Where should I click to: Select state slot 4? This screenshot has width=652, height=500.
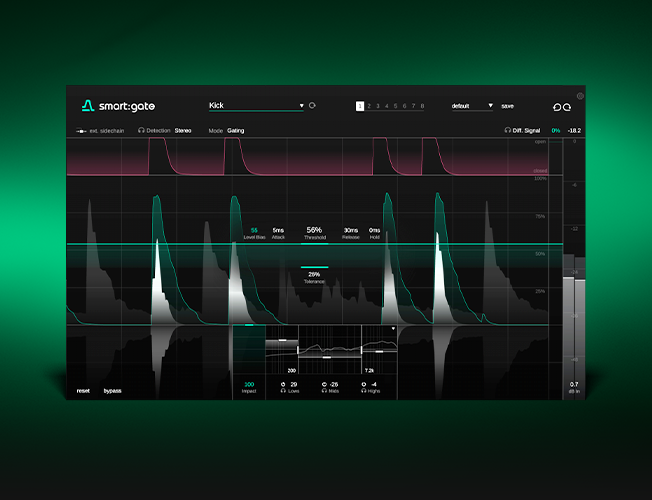[x=387, y=106]
